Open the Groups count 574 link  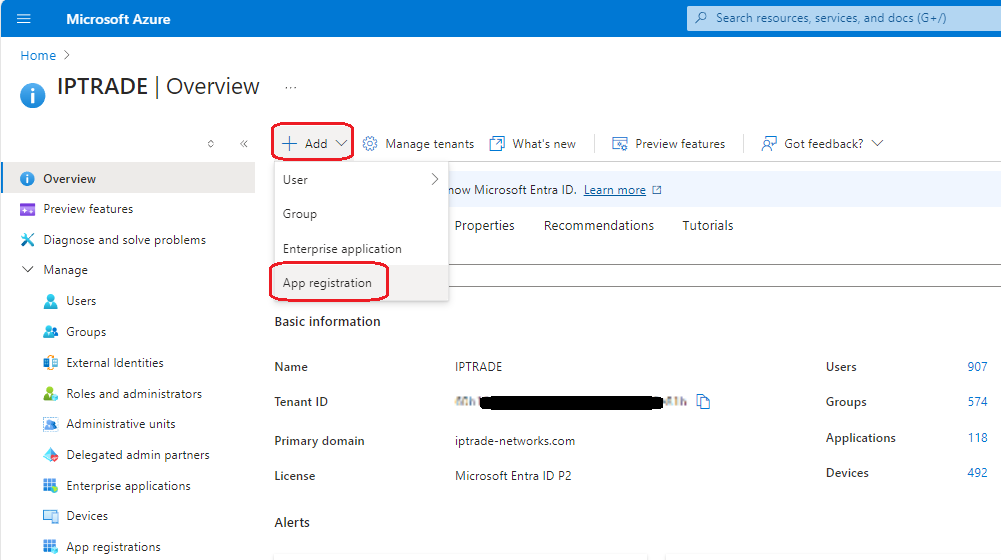coord(977,402)
